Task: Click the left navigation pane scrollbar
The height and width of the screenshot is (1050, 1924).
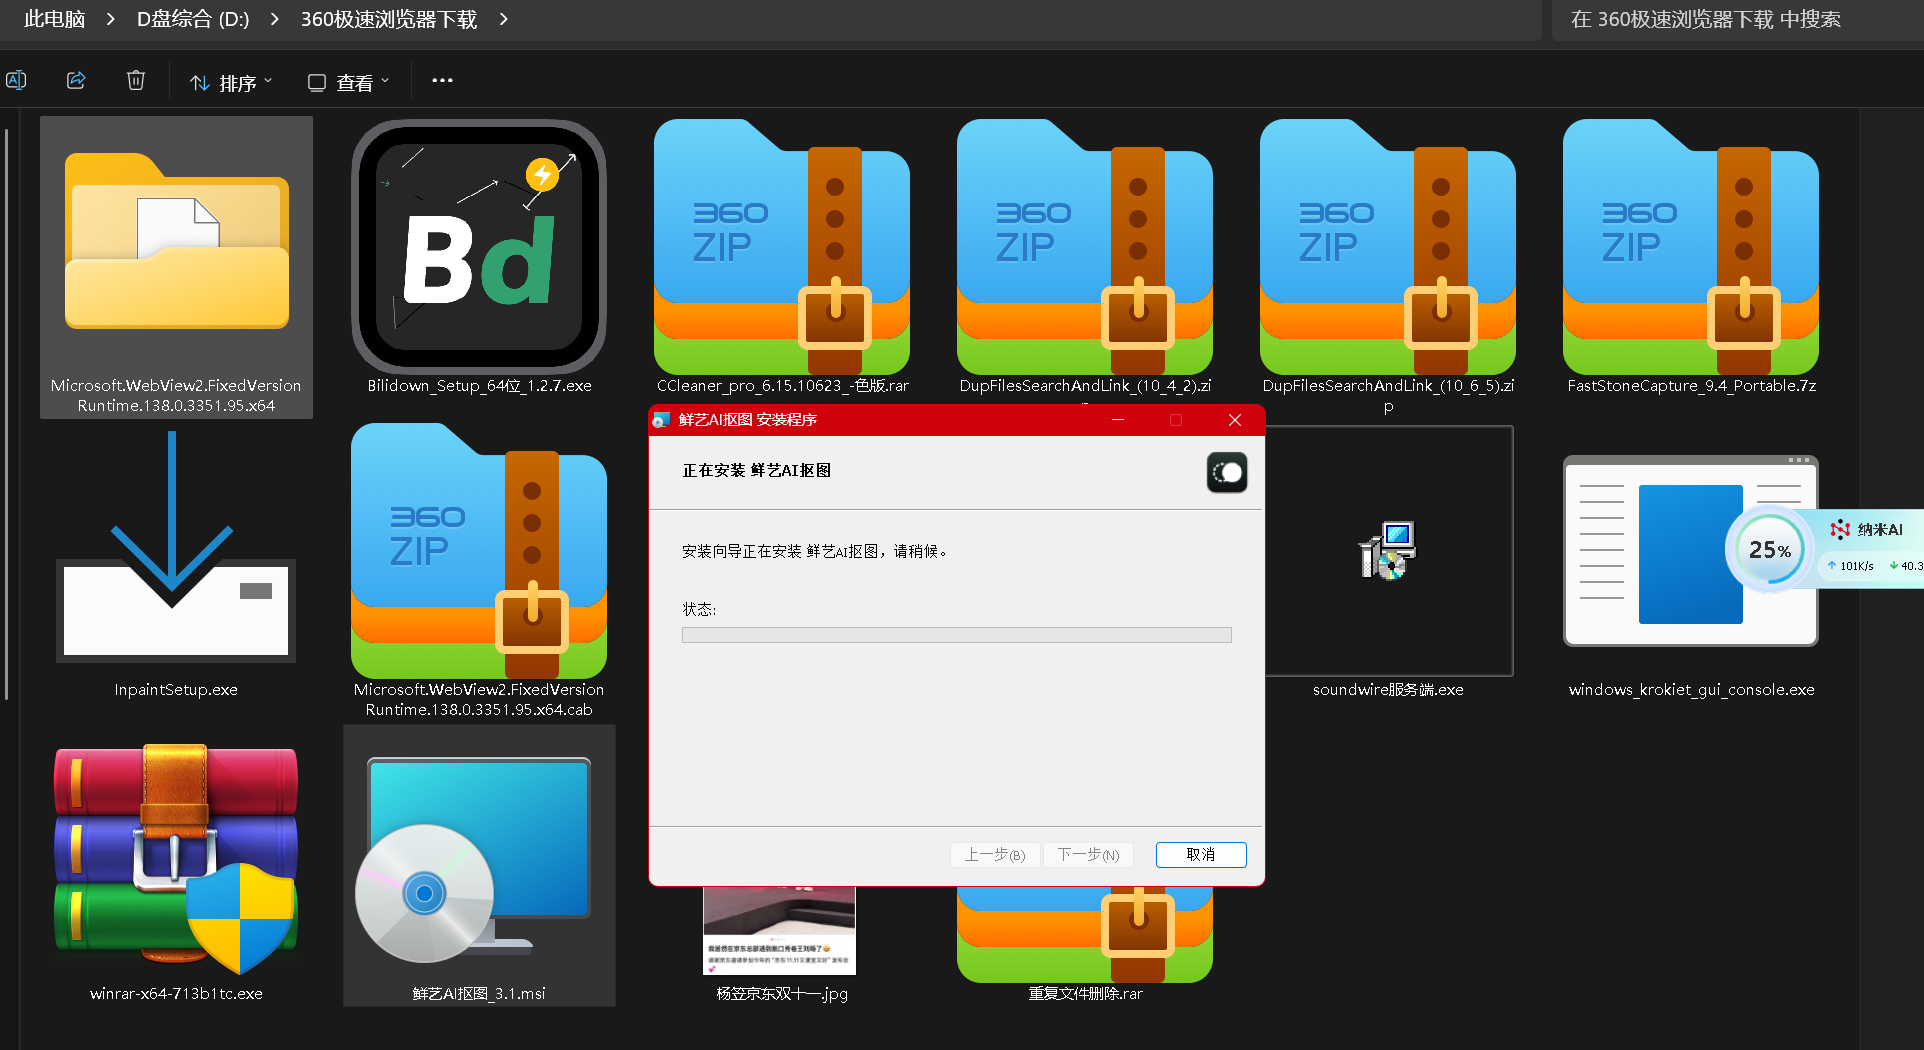Action: pyautogui.click(x=6, y=415)
